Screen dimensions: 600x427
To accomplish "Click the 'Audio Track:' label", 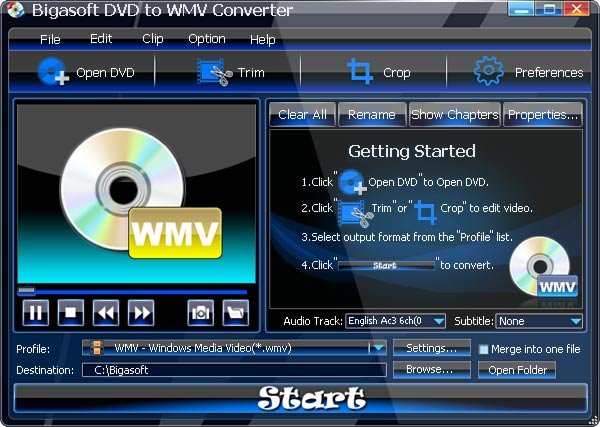I will tap(313, 321).
